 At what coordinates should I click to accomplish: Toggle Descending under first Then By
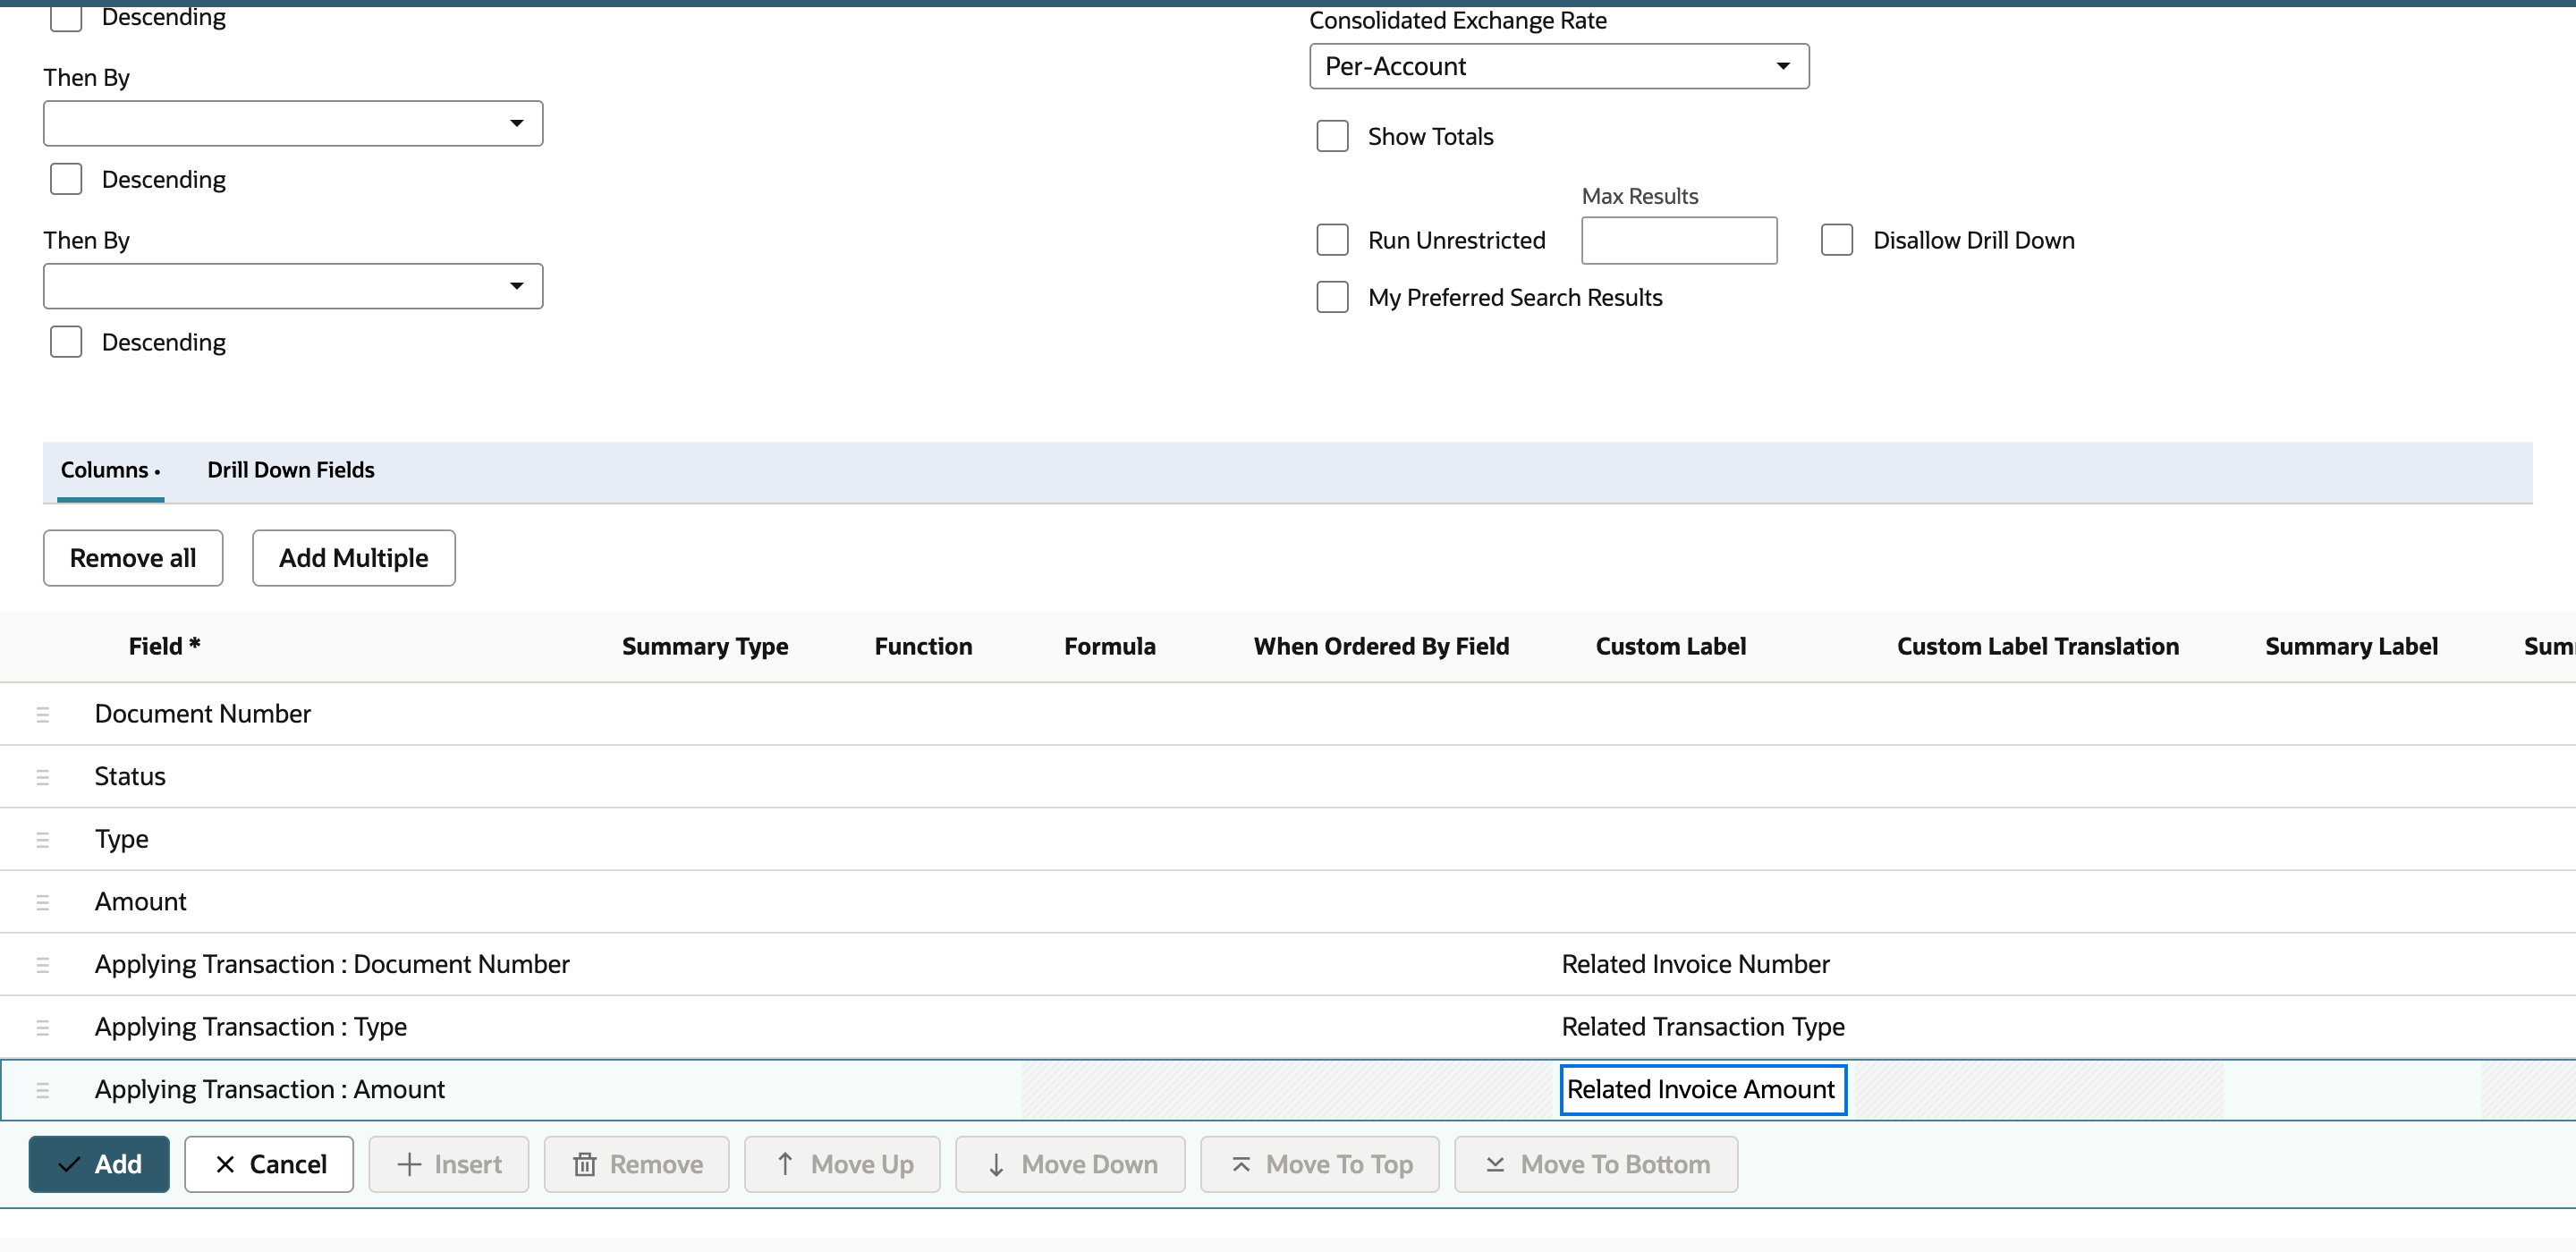(66, 179)
